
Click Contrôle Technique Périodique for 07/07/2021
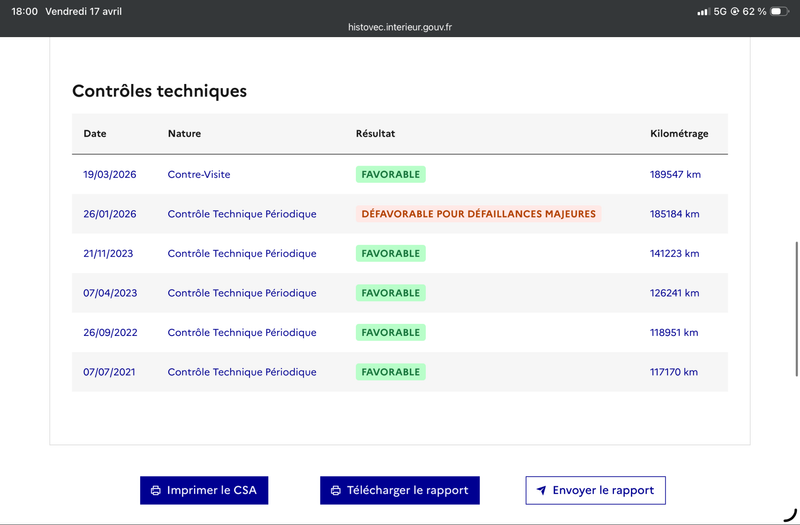tap(242, 372)
